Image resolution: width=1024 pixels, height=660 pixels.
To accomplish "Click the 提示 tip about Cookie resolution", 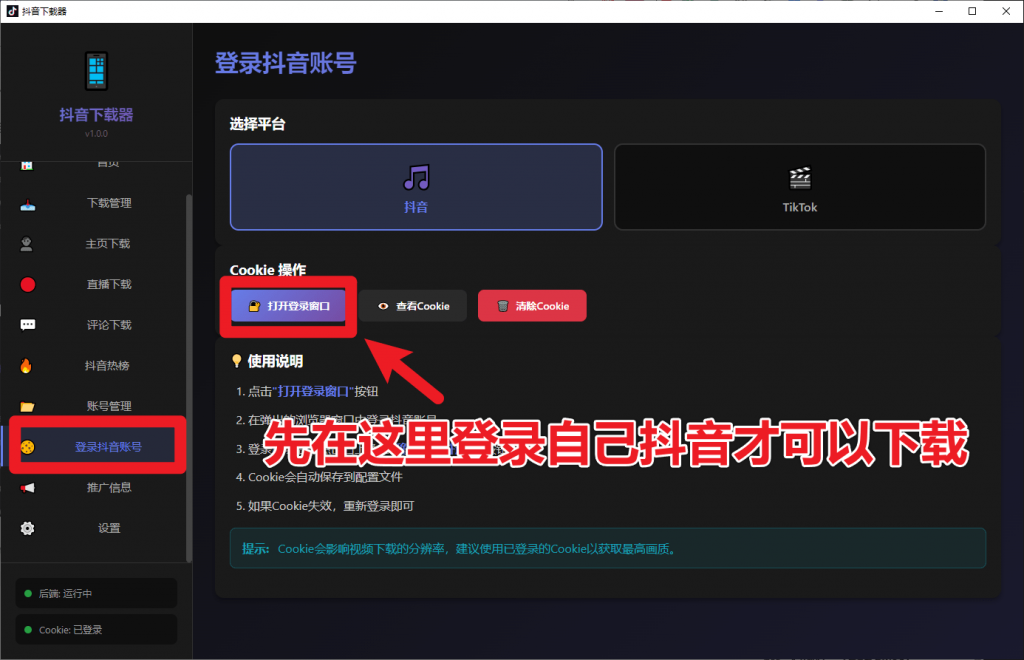I will [608, 548].
